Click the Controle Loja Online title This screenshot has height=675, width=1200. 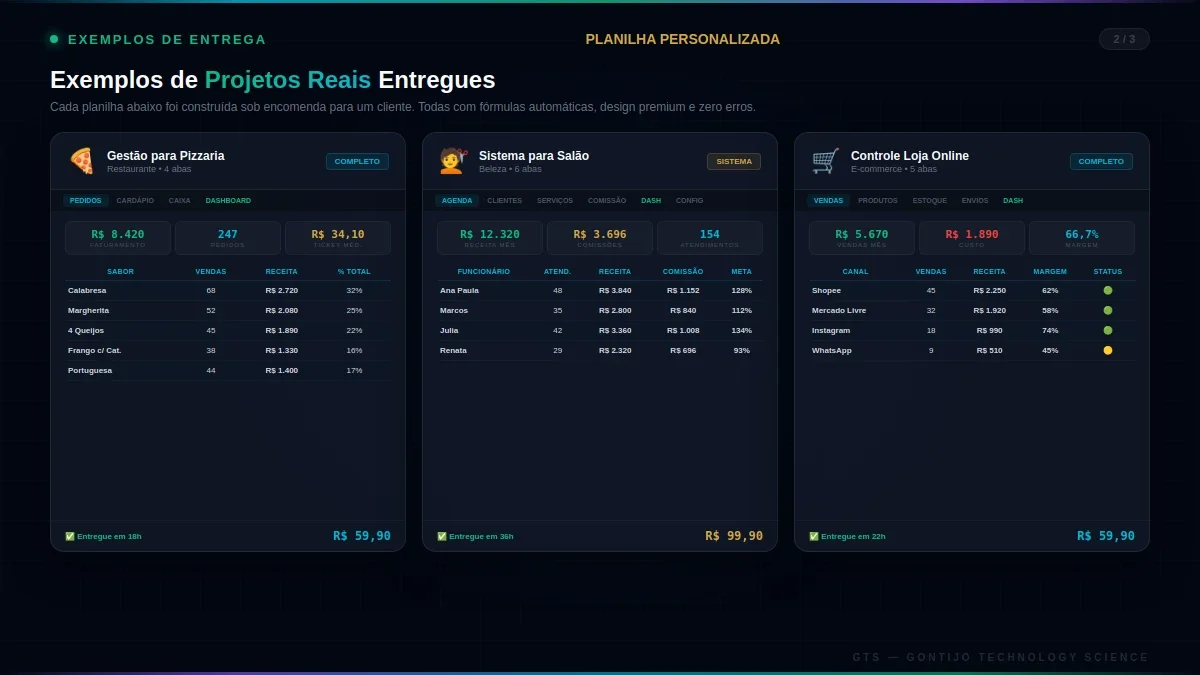tap(910, 156)
